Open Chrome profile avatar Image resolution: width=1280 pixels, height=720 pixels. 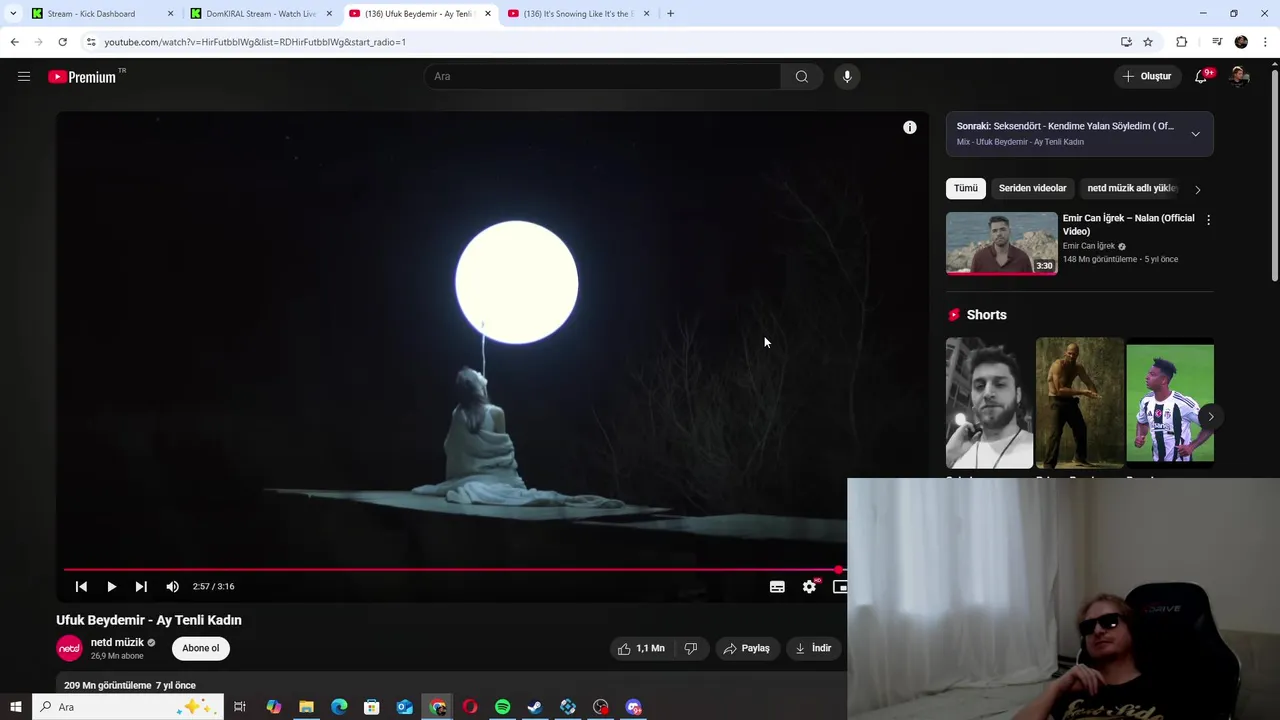1241,42
